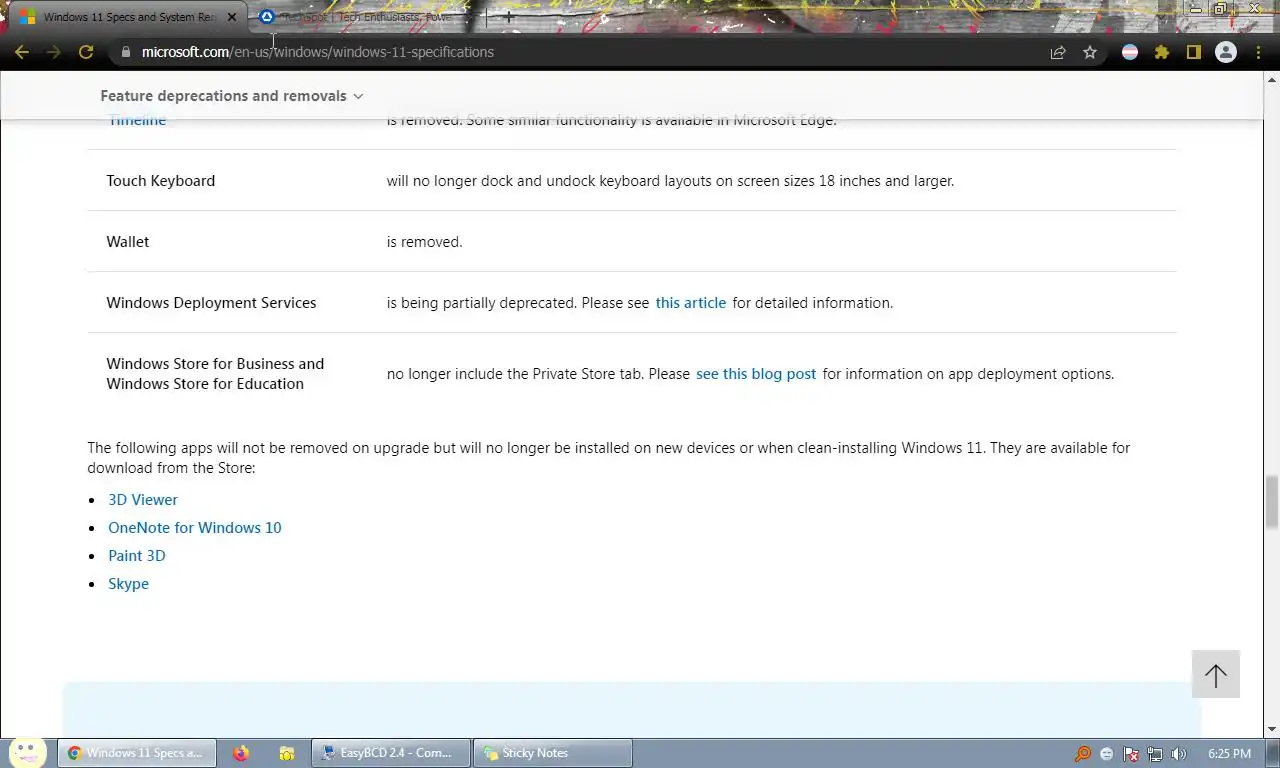Viewport: 1280px width, 768px height.
Task: Open the Extensions puzzle icon
Action: coord(1162,52)
